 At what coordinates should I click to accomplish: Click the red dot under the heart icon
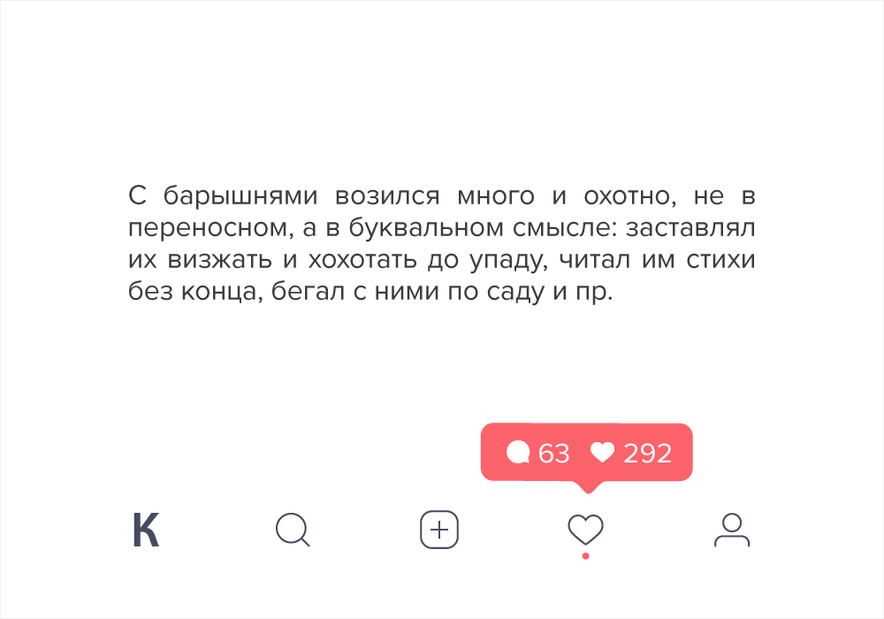click(x=586, y=556)
